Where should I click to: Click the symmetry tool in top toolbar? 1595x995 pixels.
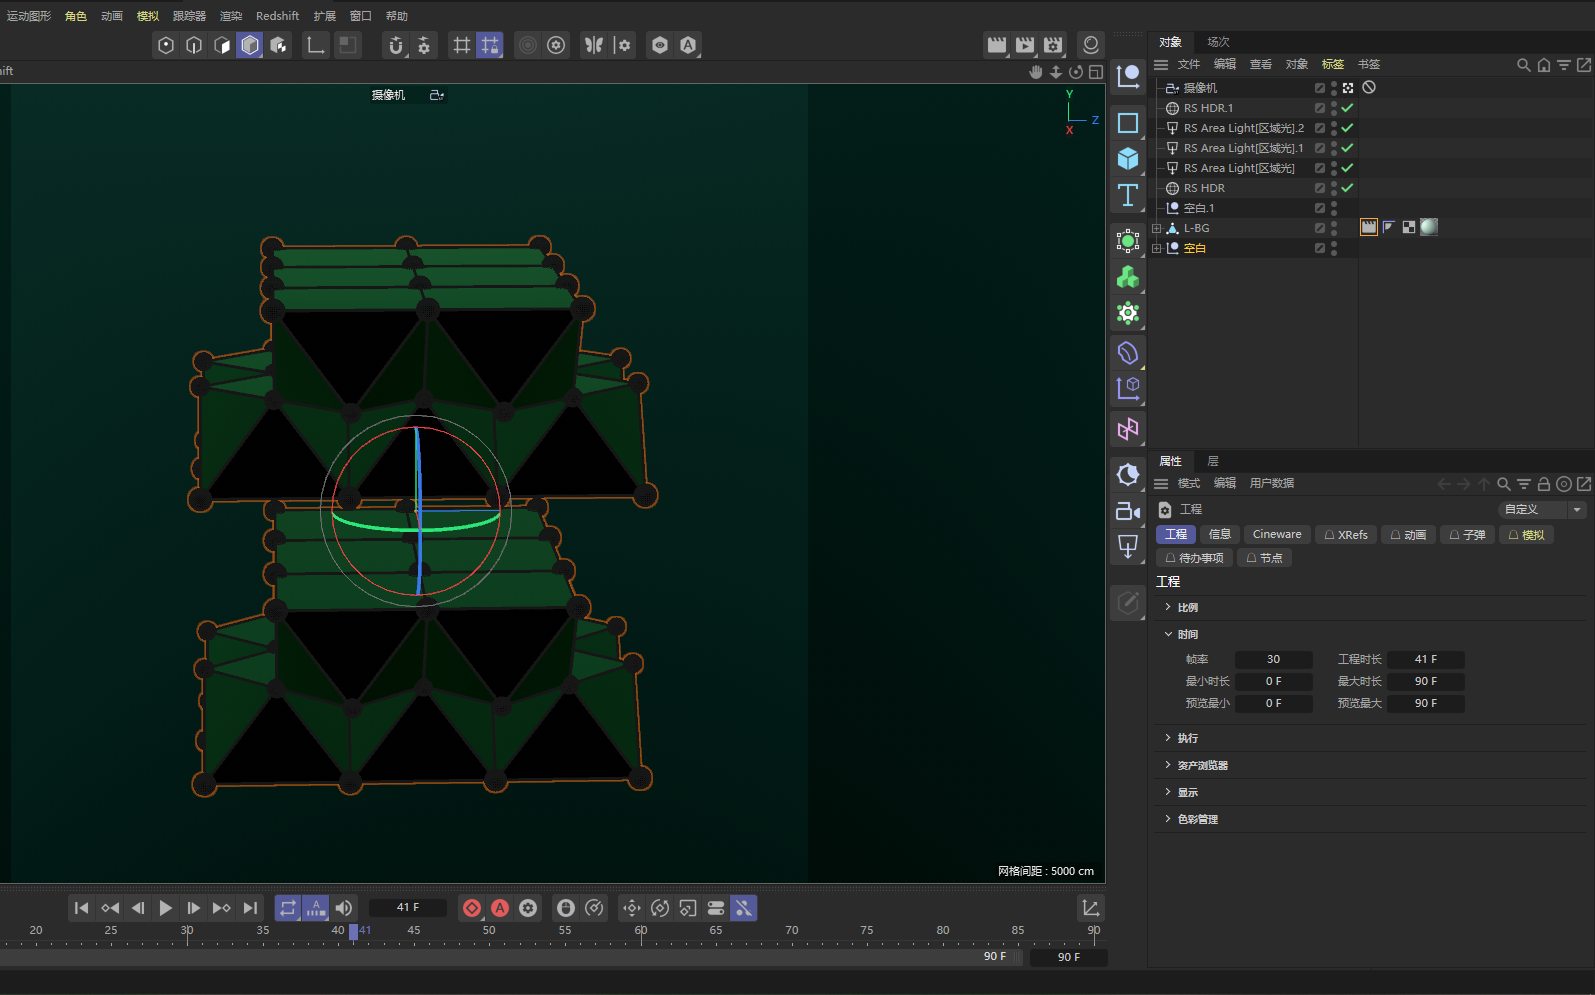click(595, 45)
